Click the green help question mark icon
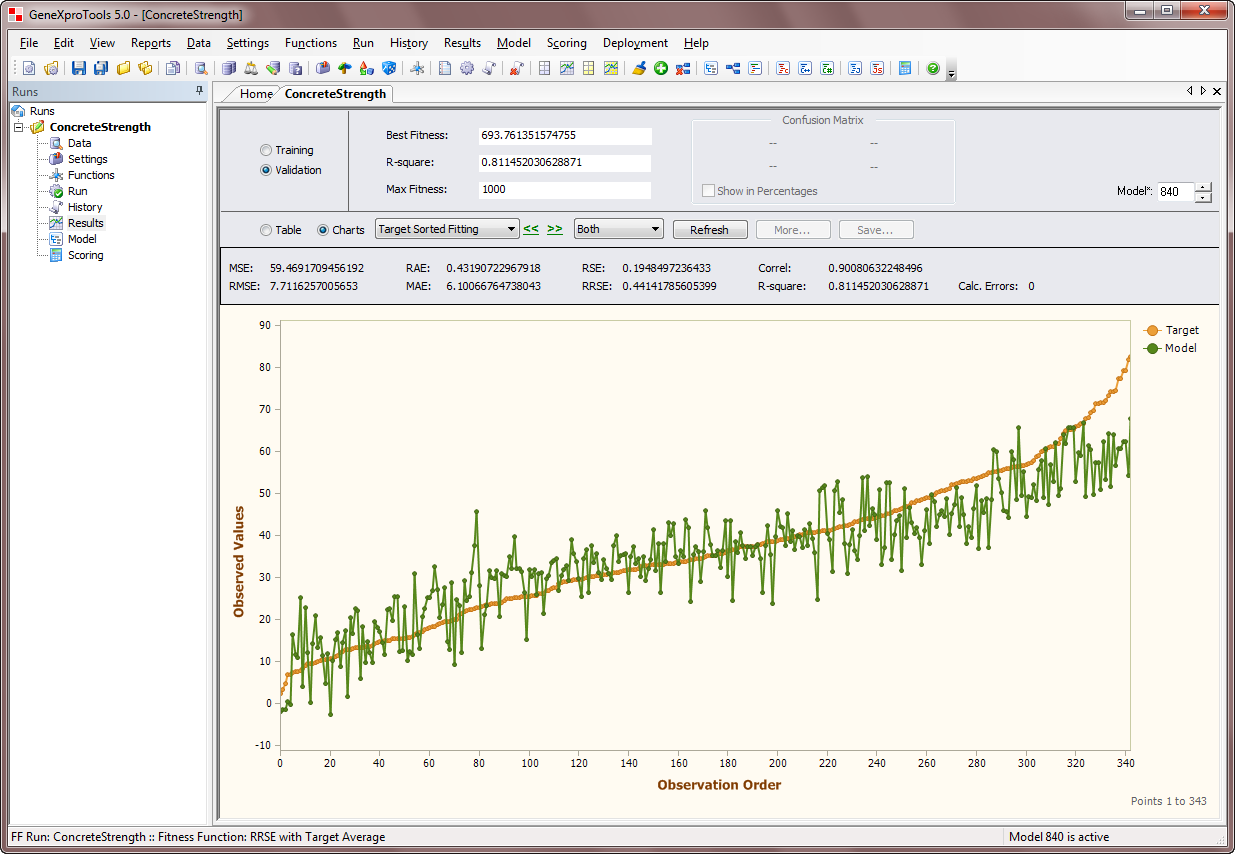This screenshot has width=1235, height=854. (x=932, y=68)
